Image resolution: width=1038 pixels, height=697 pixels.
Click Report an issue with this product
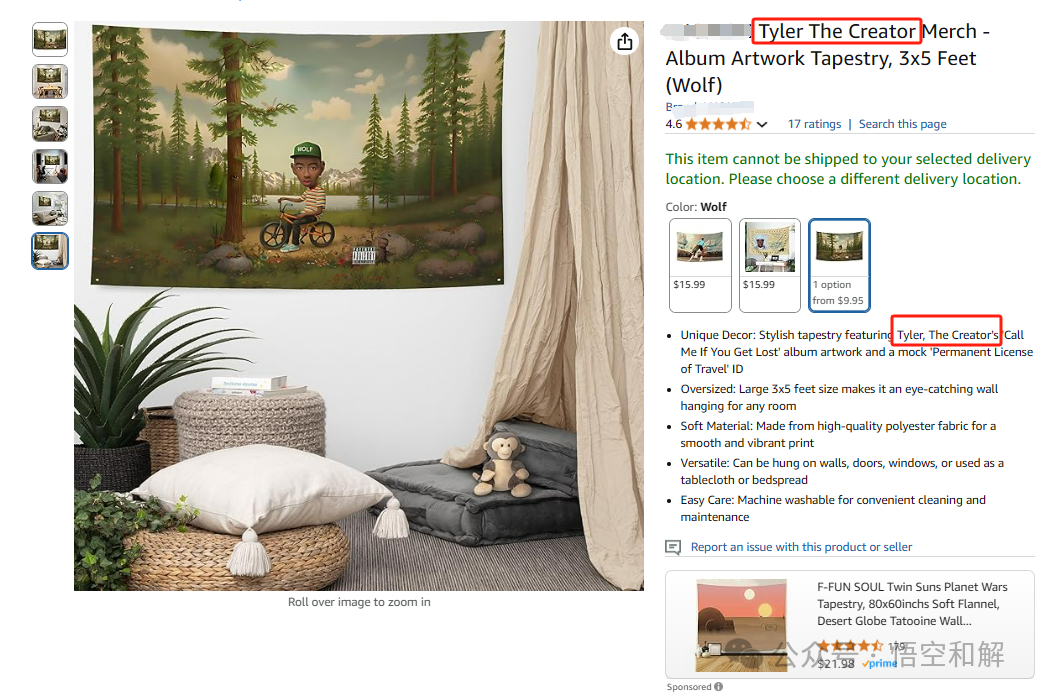point(801,547)
